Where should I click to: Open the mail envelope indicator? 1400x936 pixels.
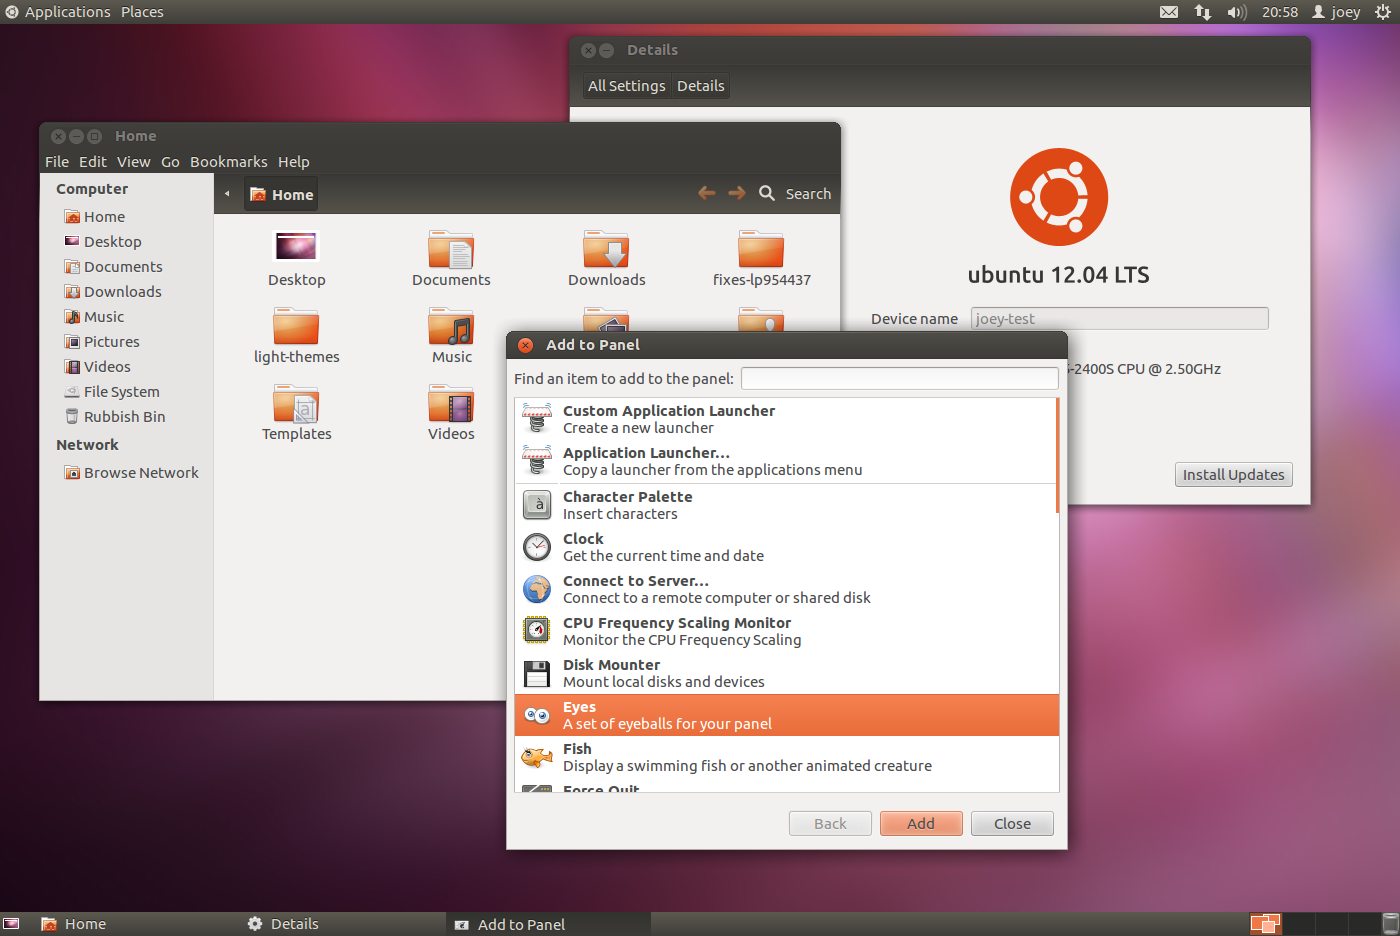pyautogui.click(x=1168, y=12)
